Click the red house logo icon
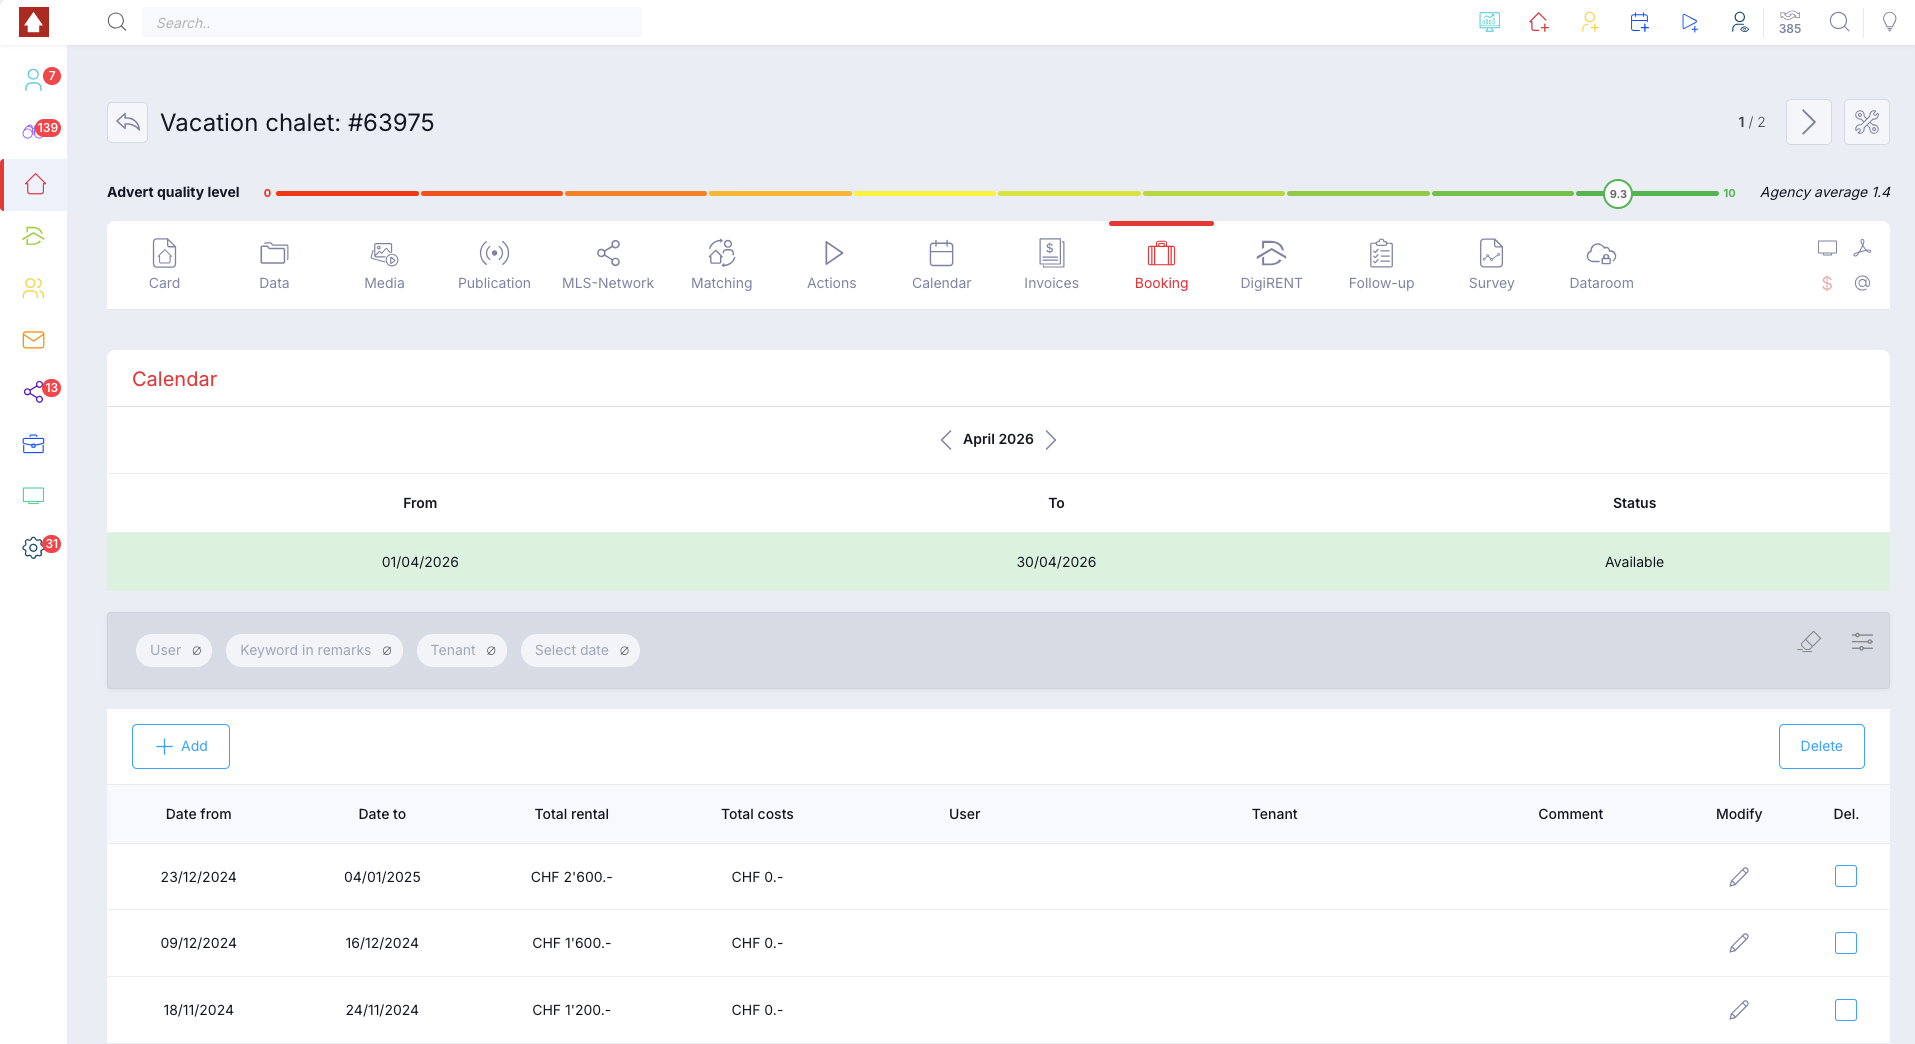The image size is (1915, 1044). click(x=34, y=22)
